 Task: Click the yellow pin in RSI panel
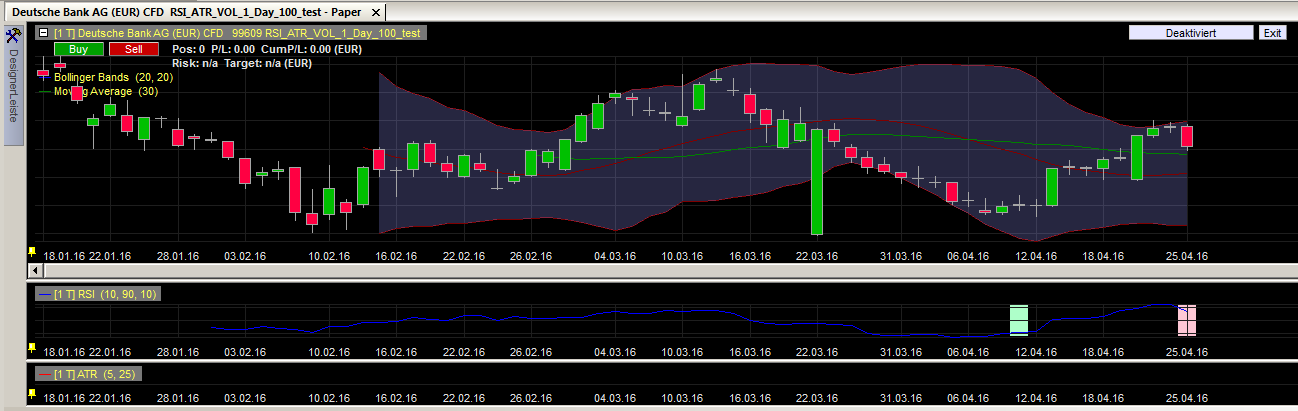point(32,347)
